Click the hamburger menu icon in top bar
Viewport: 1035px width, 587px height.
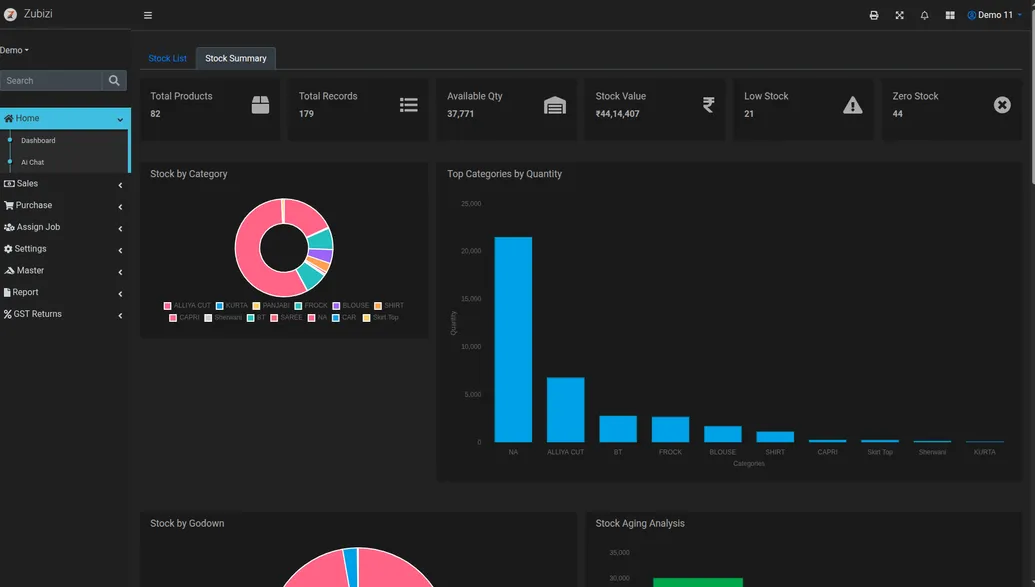pyautogui.click(x=147, y=14)
